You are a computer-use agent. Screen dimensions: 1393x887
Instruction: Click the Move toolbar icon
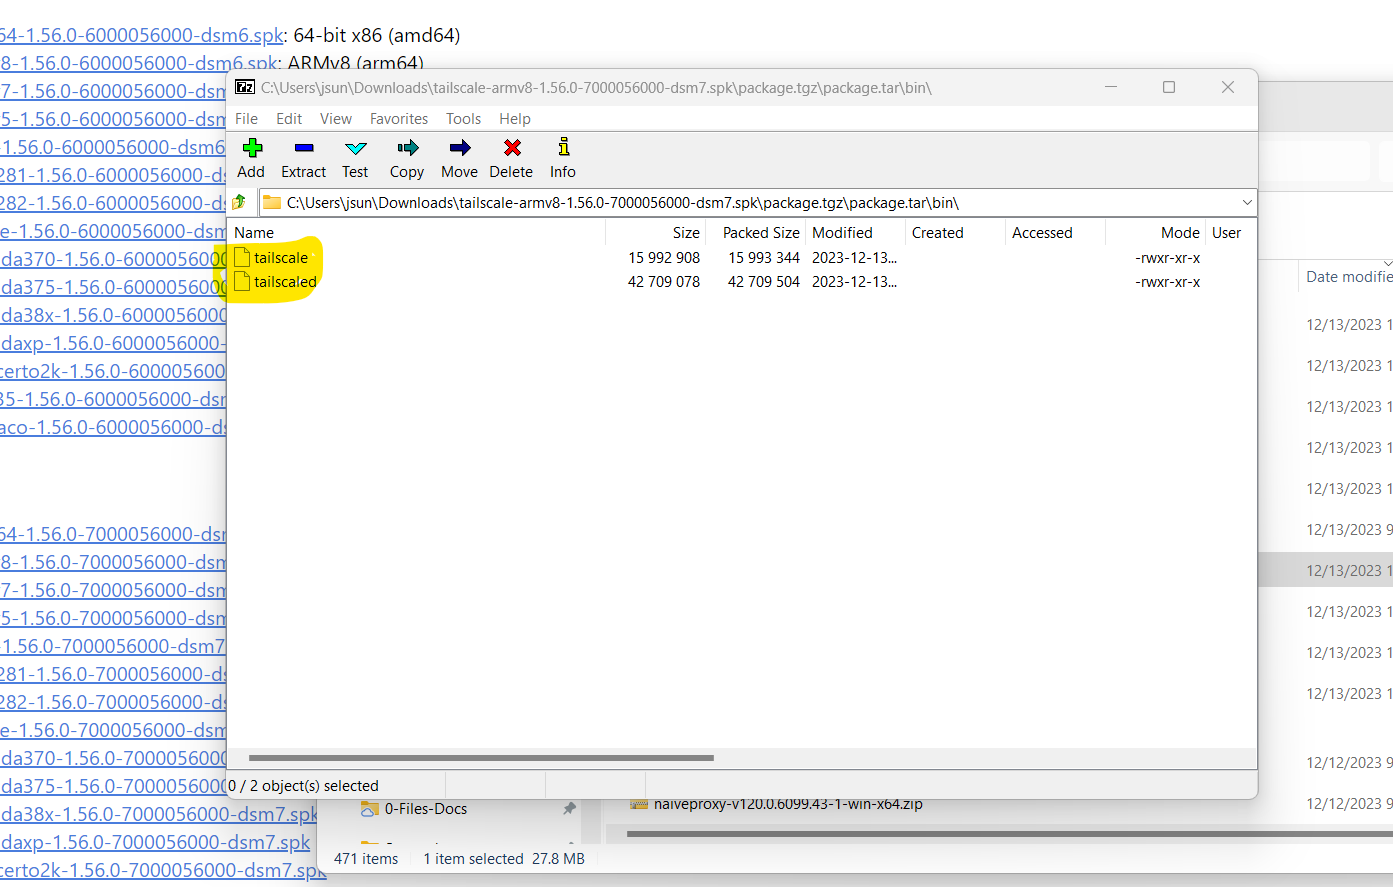[459, 148]
